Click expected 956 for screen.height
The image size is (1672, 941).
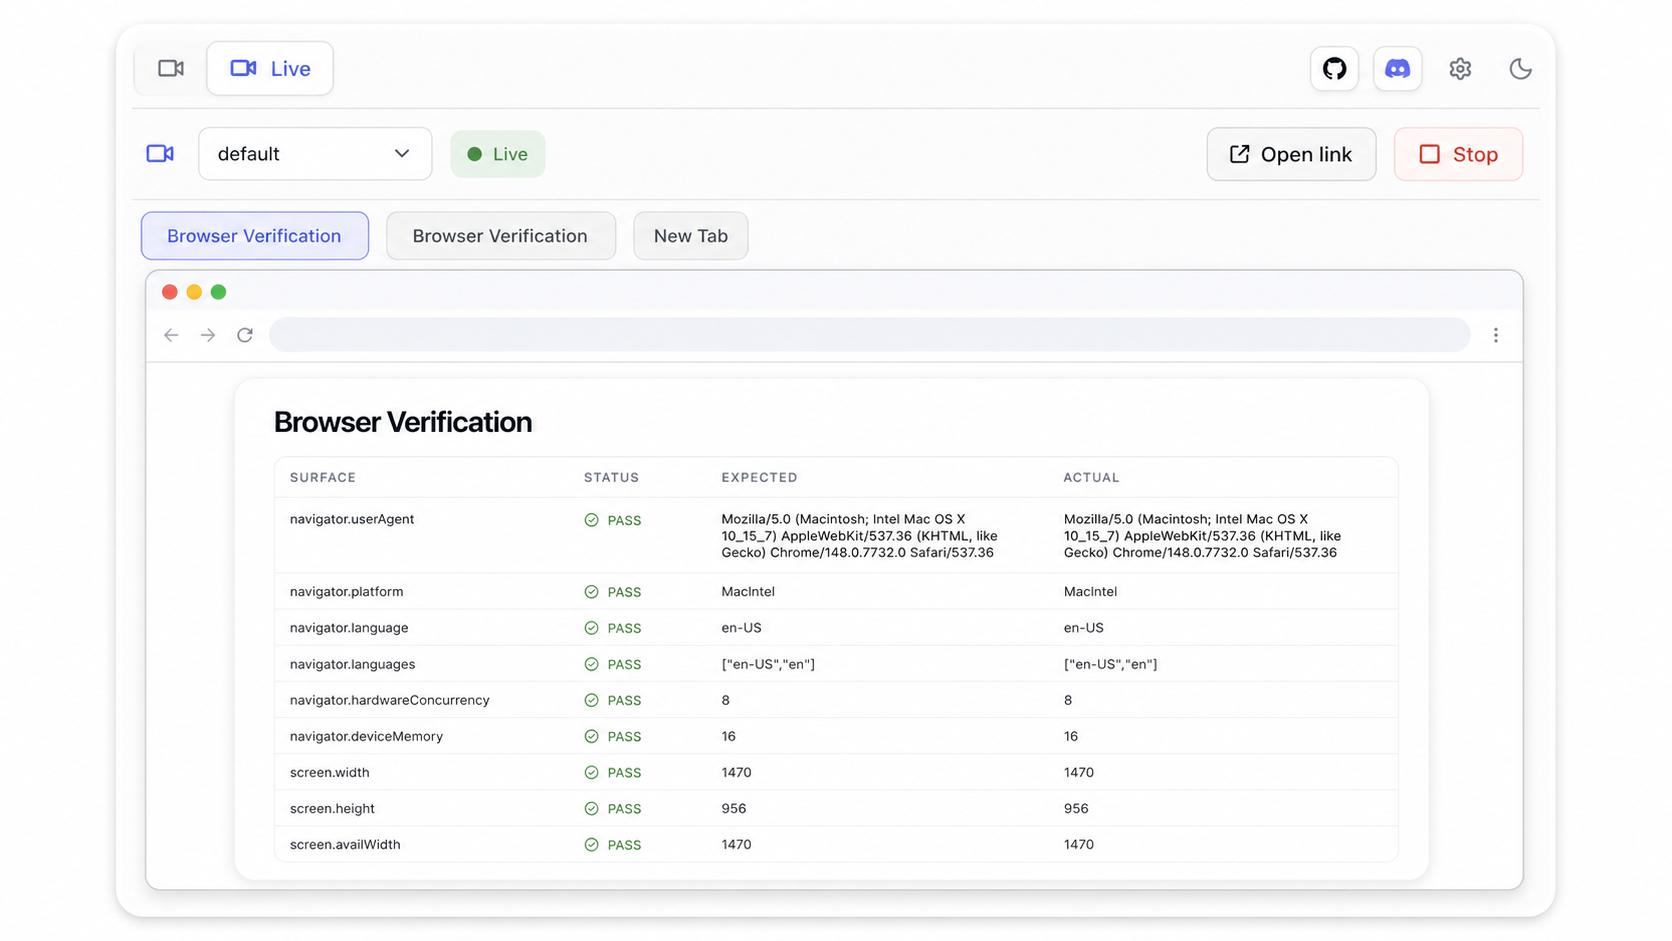click(x=734, y=808)
